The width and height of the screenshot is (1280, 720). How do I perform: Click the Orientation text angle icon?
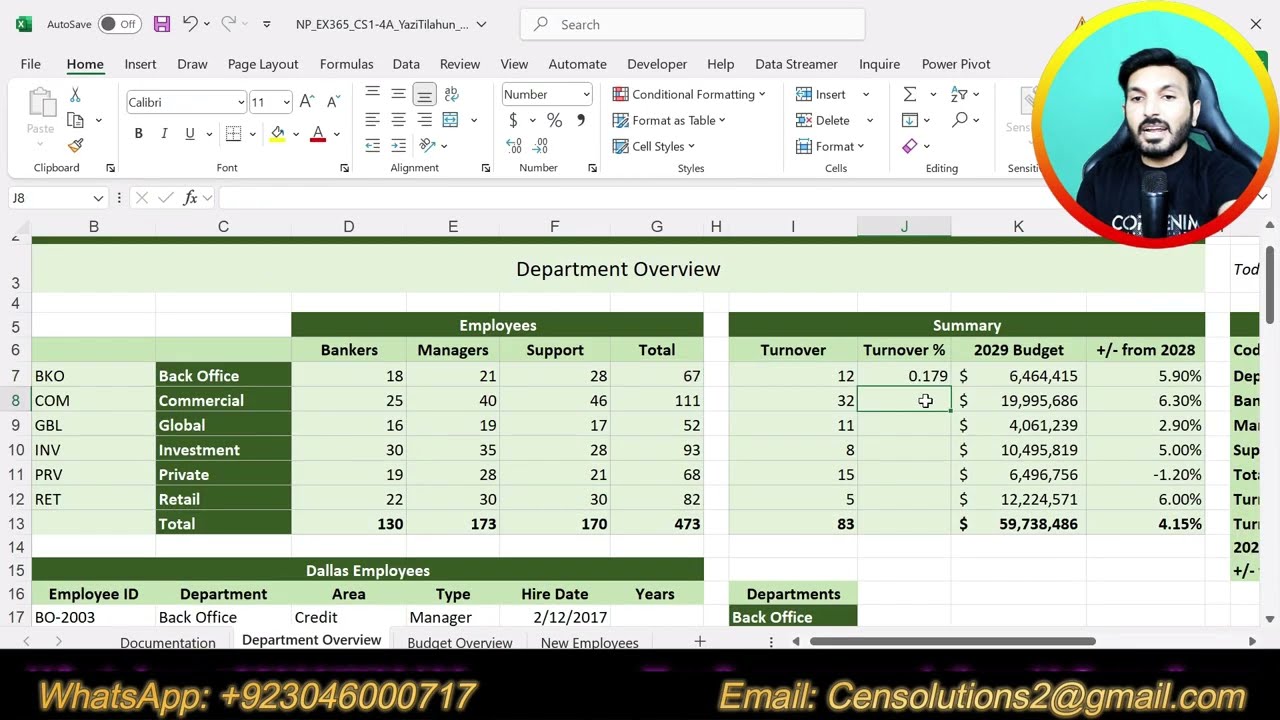pyautogui.click(x=427, y=146)
